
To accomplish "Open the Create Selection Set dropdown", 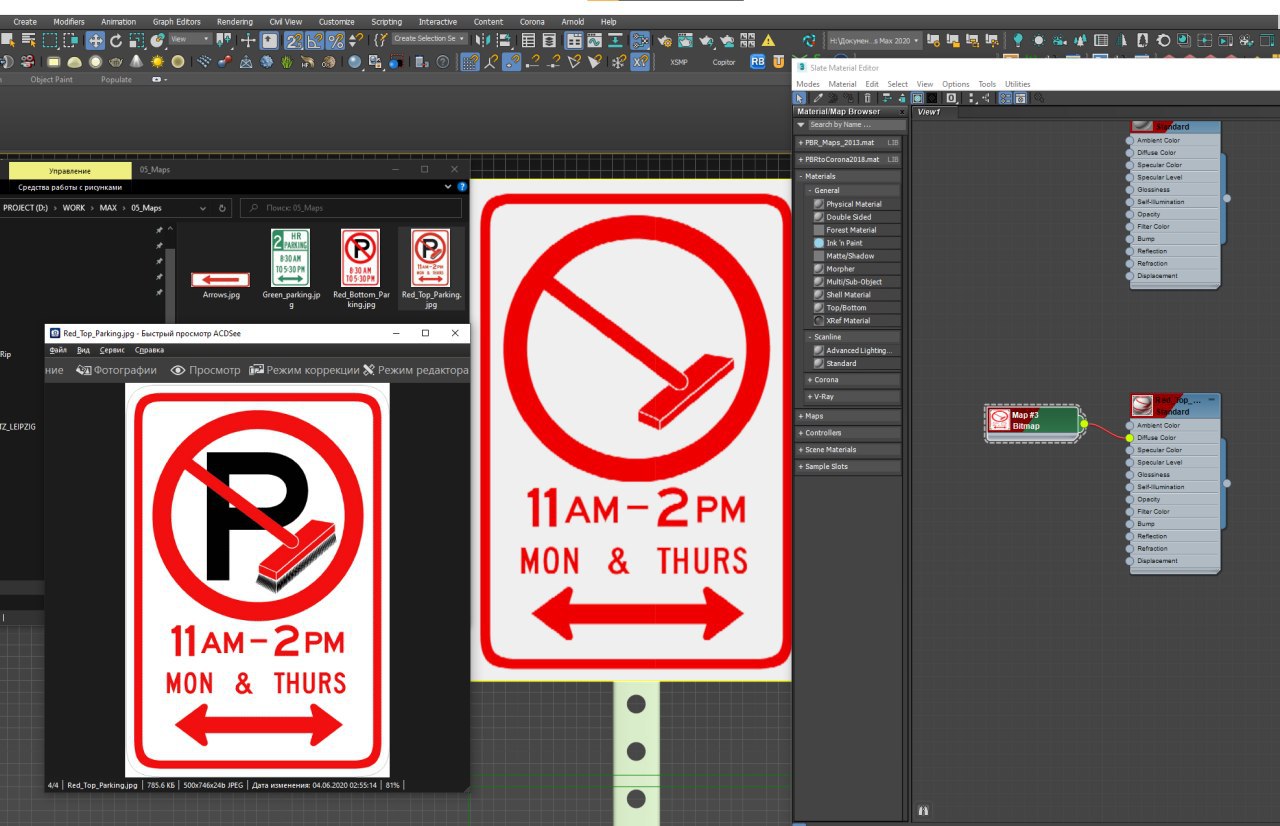I will tap(429, 39).
